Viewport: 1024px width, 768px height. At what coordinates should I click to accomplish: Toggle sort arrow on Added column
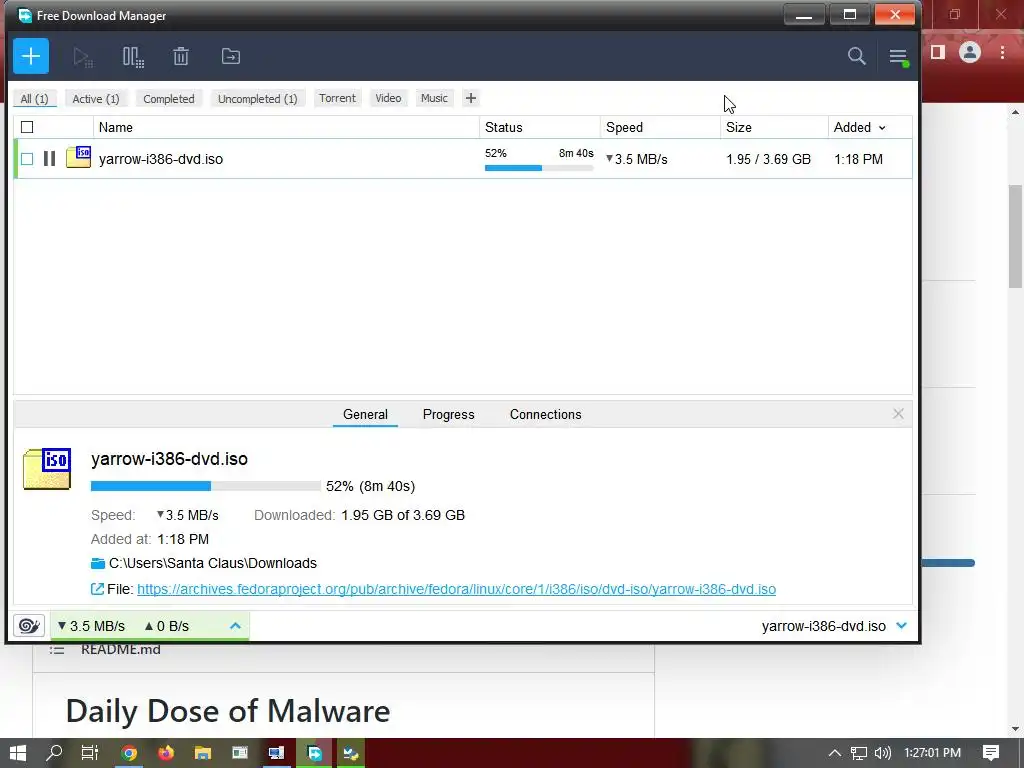(x=882, y=128)
